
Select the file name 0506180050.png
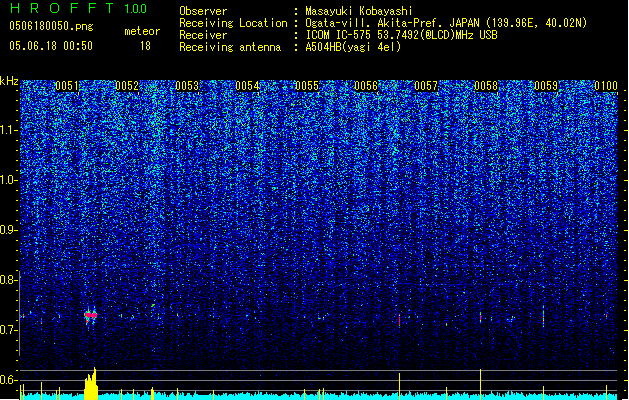coord(51,26)
